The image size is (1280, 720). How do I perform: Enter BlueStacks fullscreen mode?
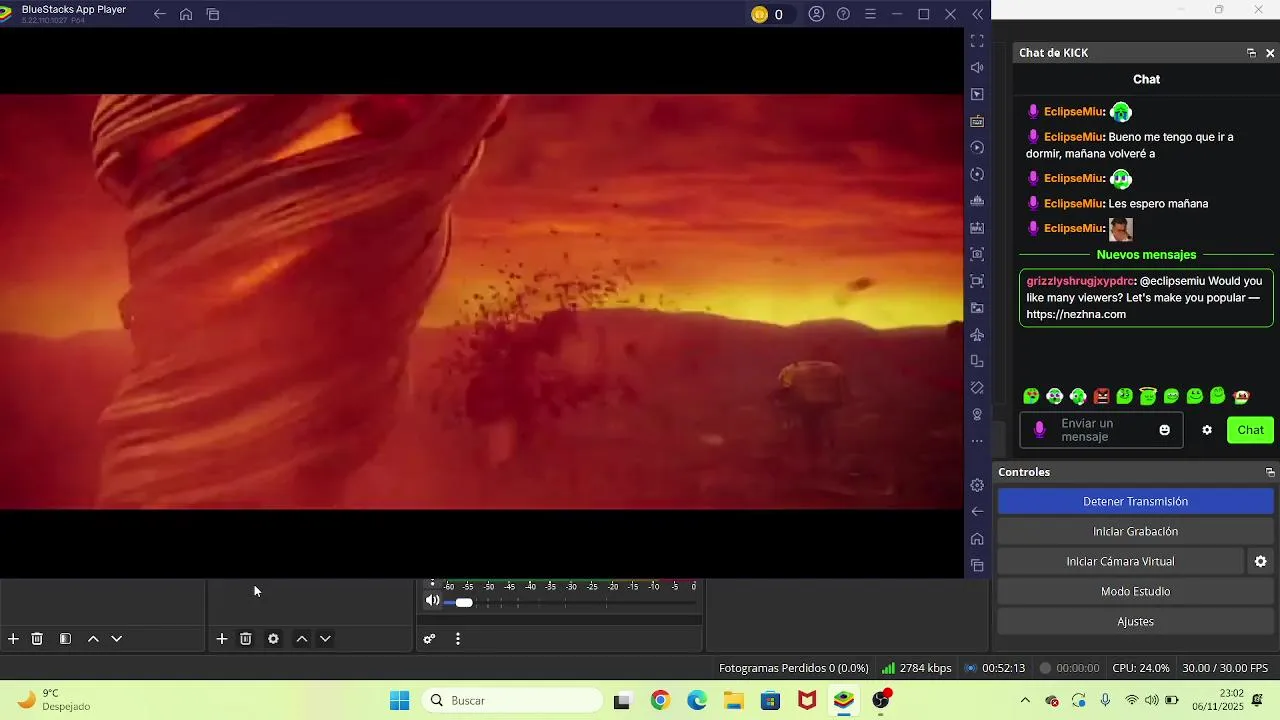point(977,41)
